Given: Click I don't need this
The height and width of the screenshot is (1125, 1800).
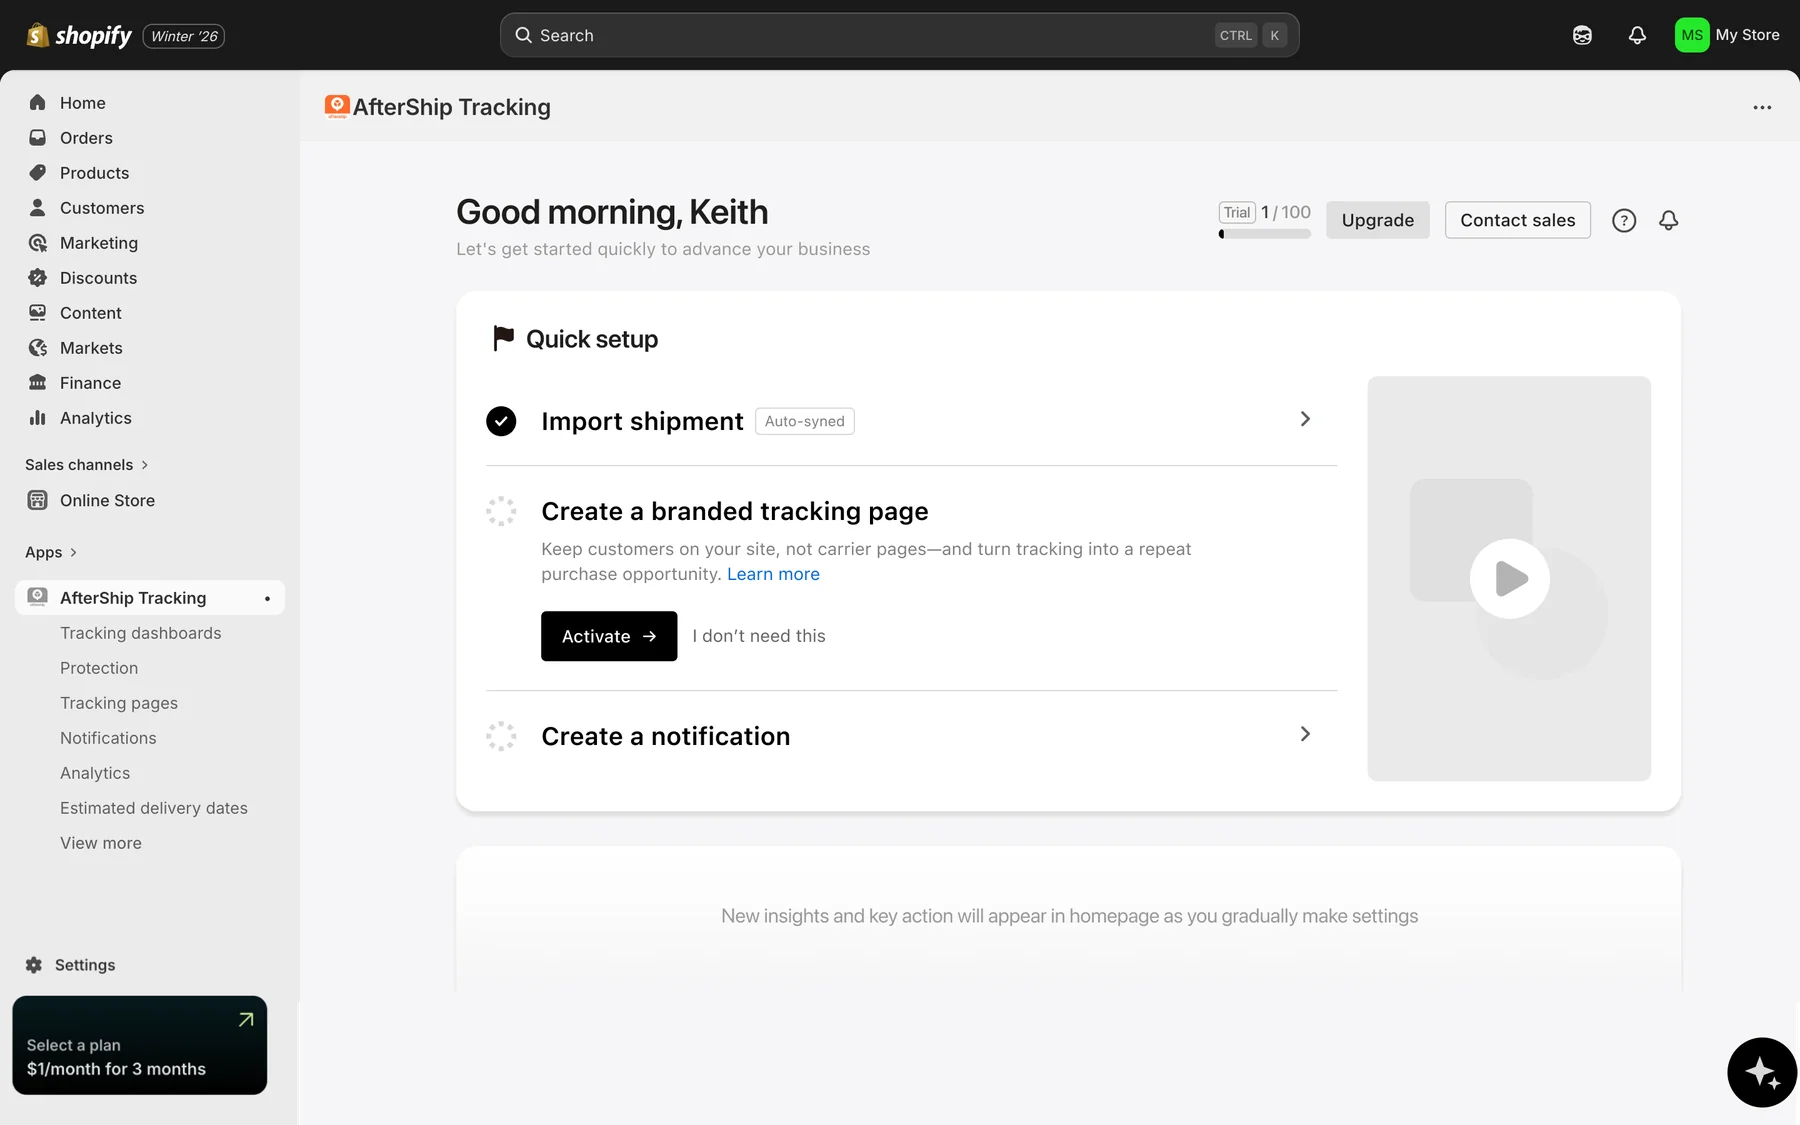Looking at the screenshot, I should pos(759,636).
